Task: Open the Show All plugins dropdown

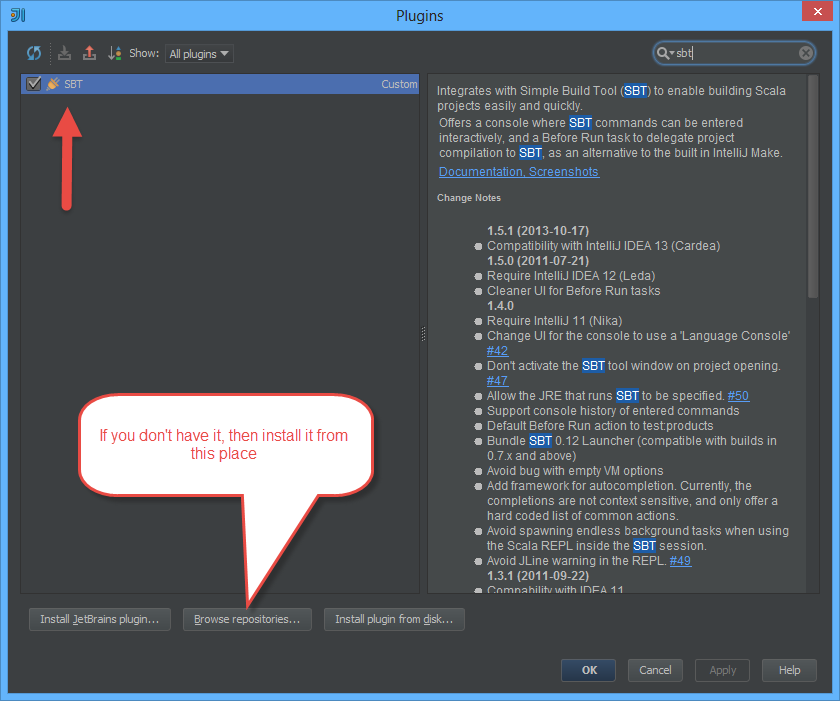Action: [x=199, y=54]
